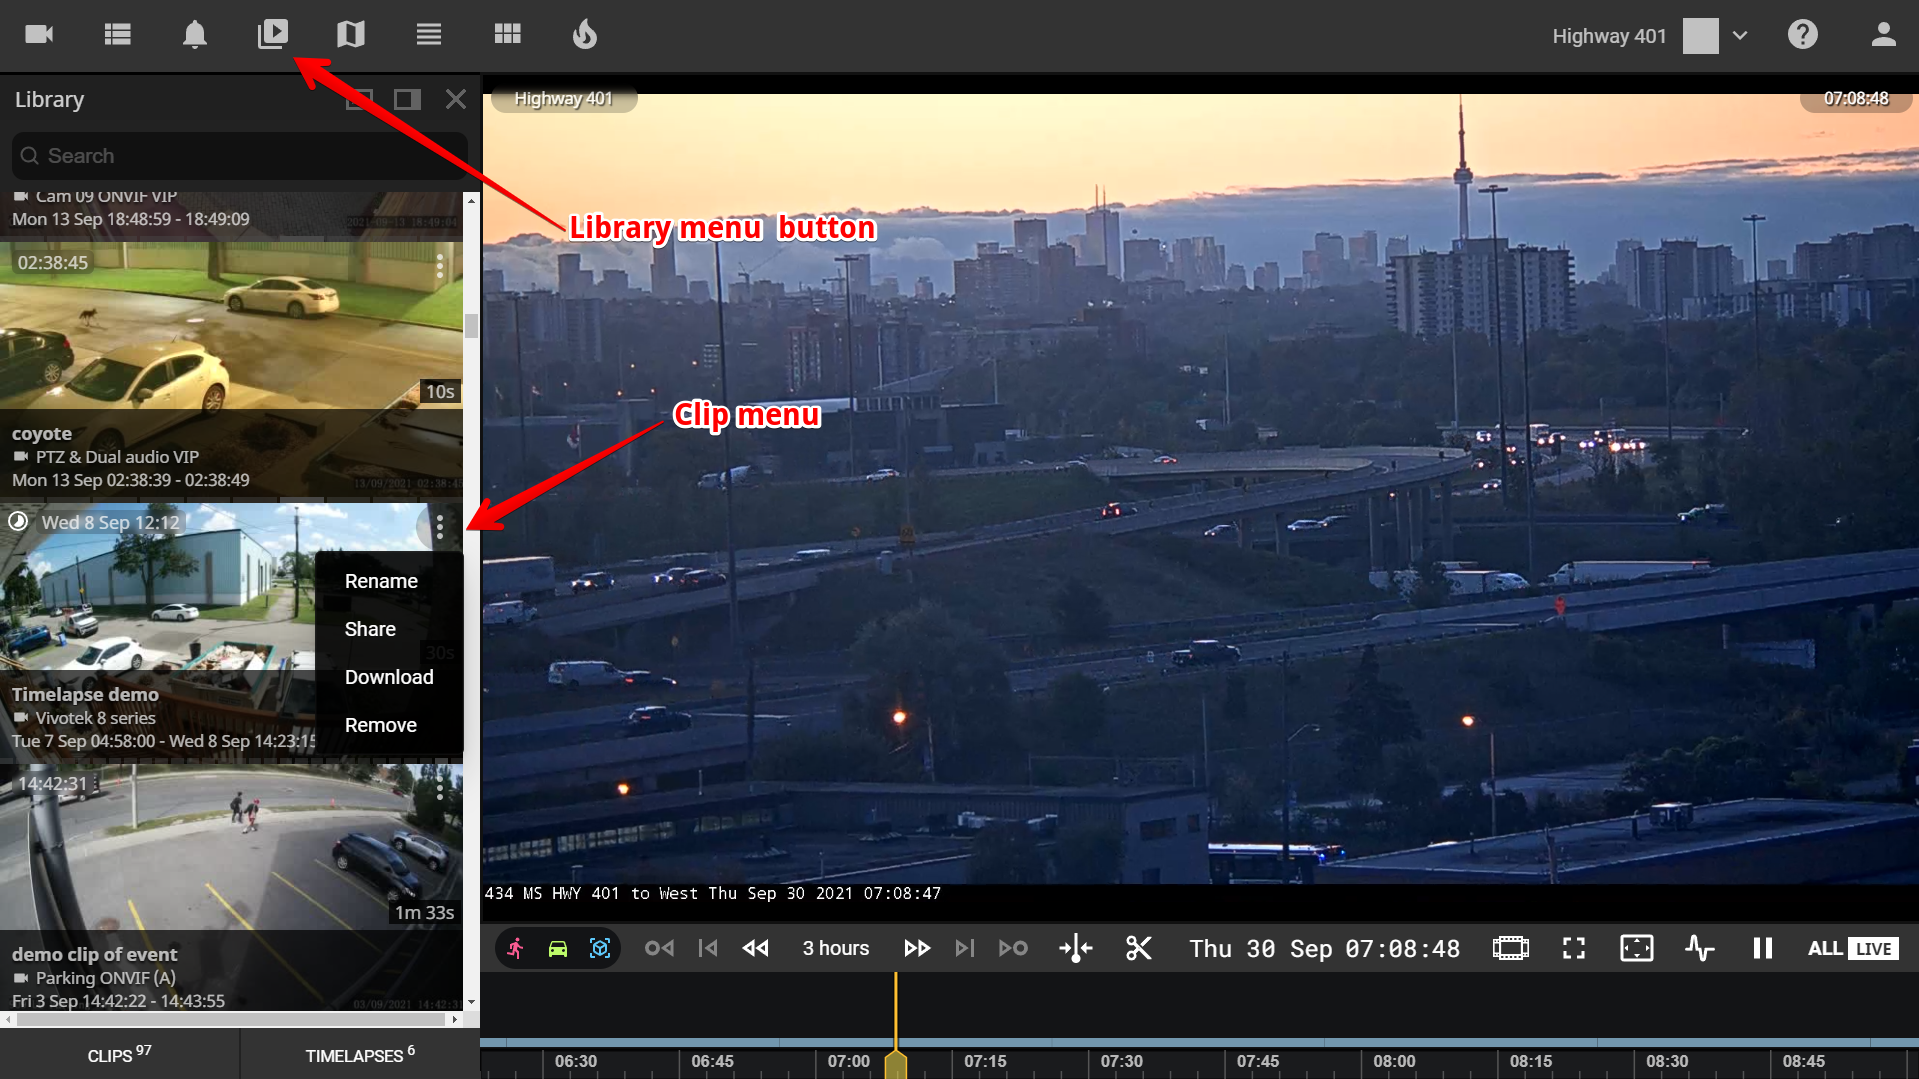Toggle the vehicle detection filter
1919x1079 pixels.
(x=558, y=948)
